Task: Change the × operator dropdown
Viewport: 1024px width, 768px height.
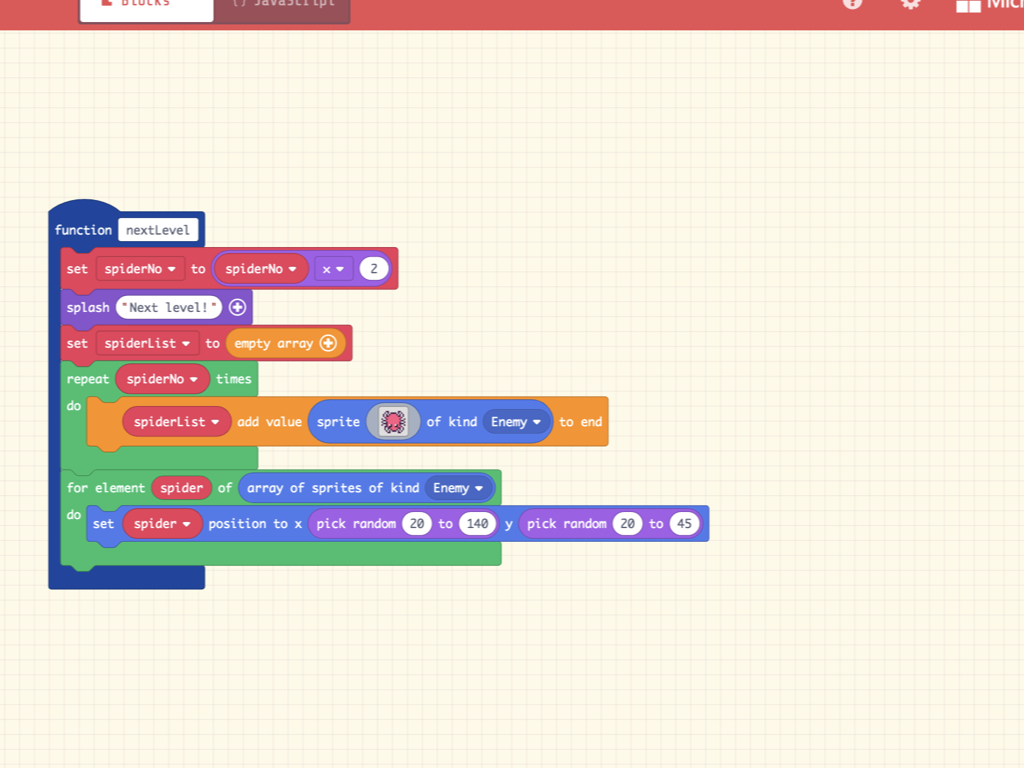Action: 333,268
